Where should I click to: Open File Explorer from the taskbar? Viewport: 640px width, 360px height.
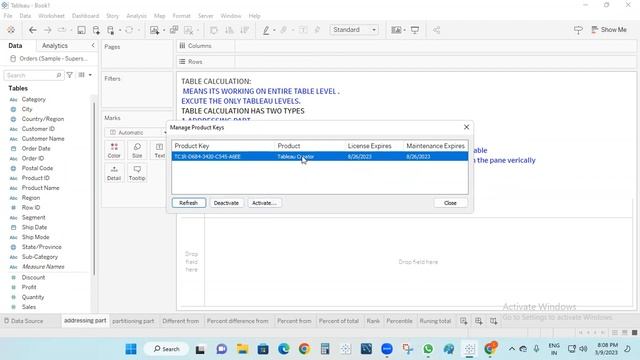click(242, 349)
